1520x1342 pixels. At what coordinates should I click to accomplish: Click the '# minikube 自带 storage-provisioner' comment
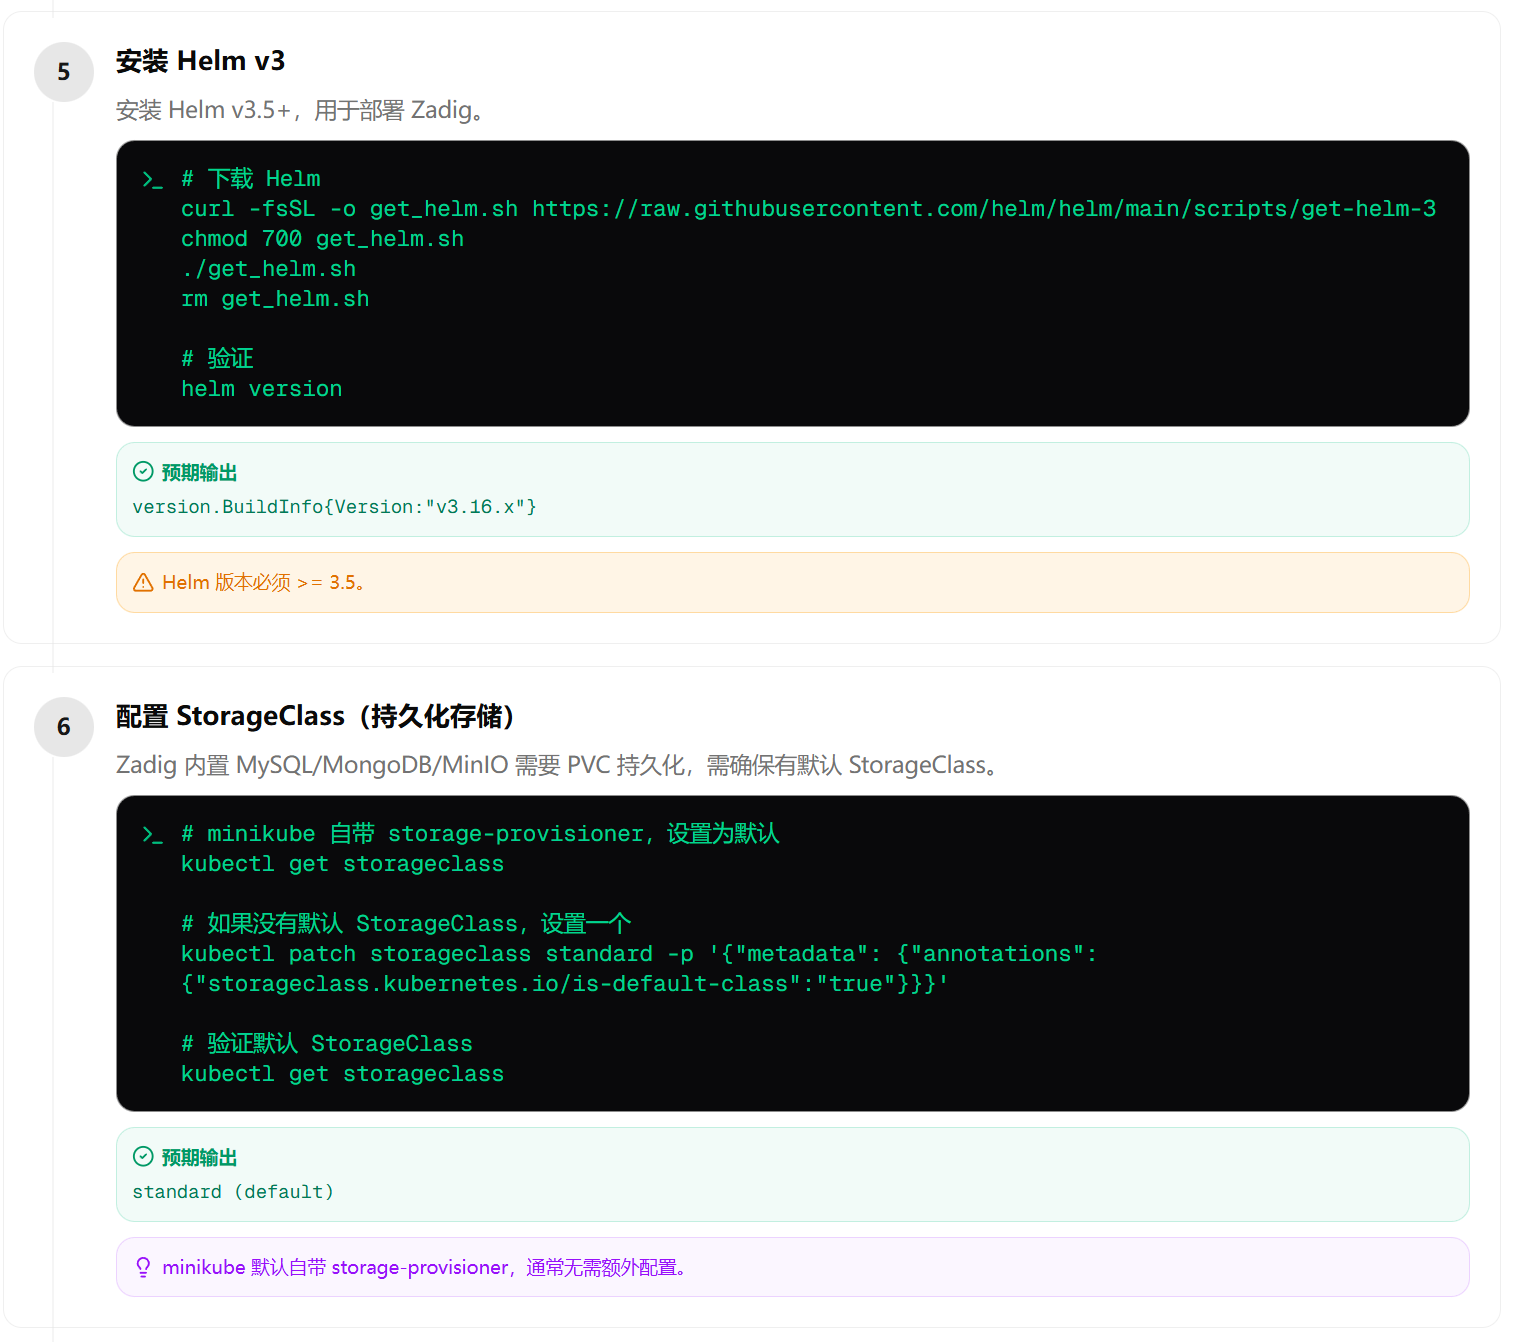[x=480, y=834]
